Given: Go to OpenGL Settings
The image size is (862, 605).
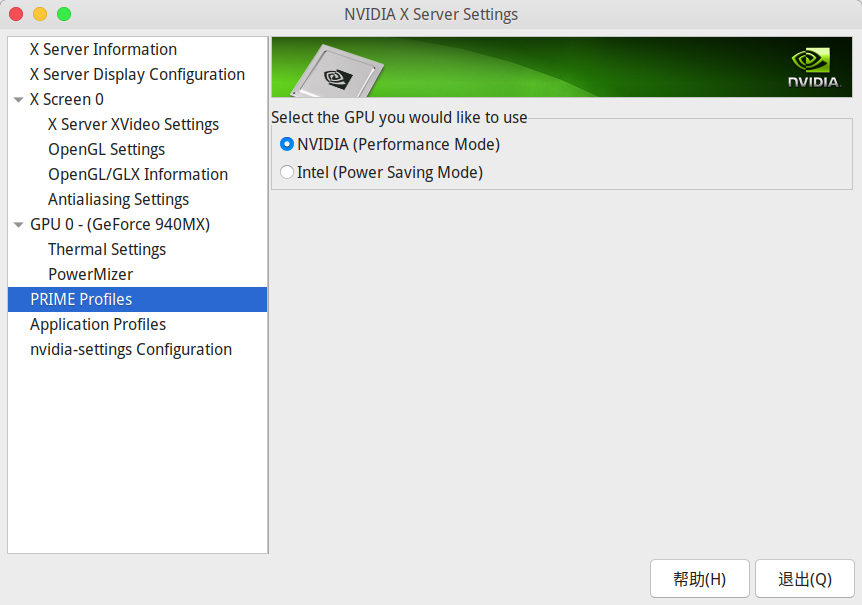Looking at the screenshot, I should 106,149.
